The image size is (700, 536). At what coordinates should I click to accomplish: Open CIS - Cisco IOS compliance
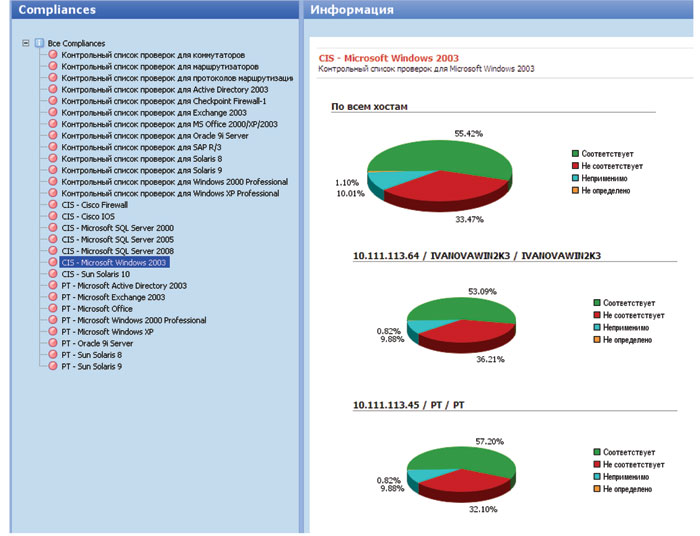(88, 216)
